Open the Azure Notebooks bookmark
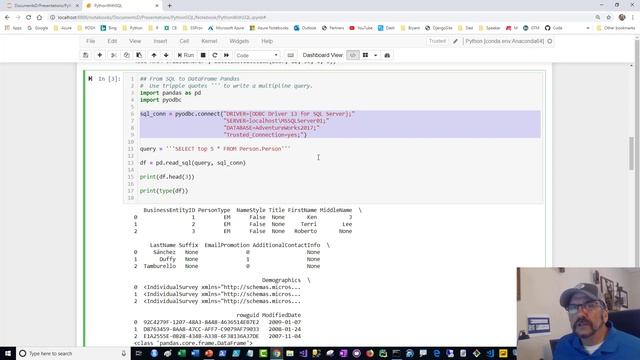This screenshot has width=640, height=360. pos(269,28)
